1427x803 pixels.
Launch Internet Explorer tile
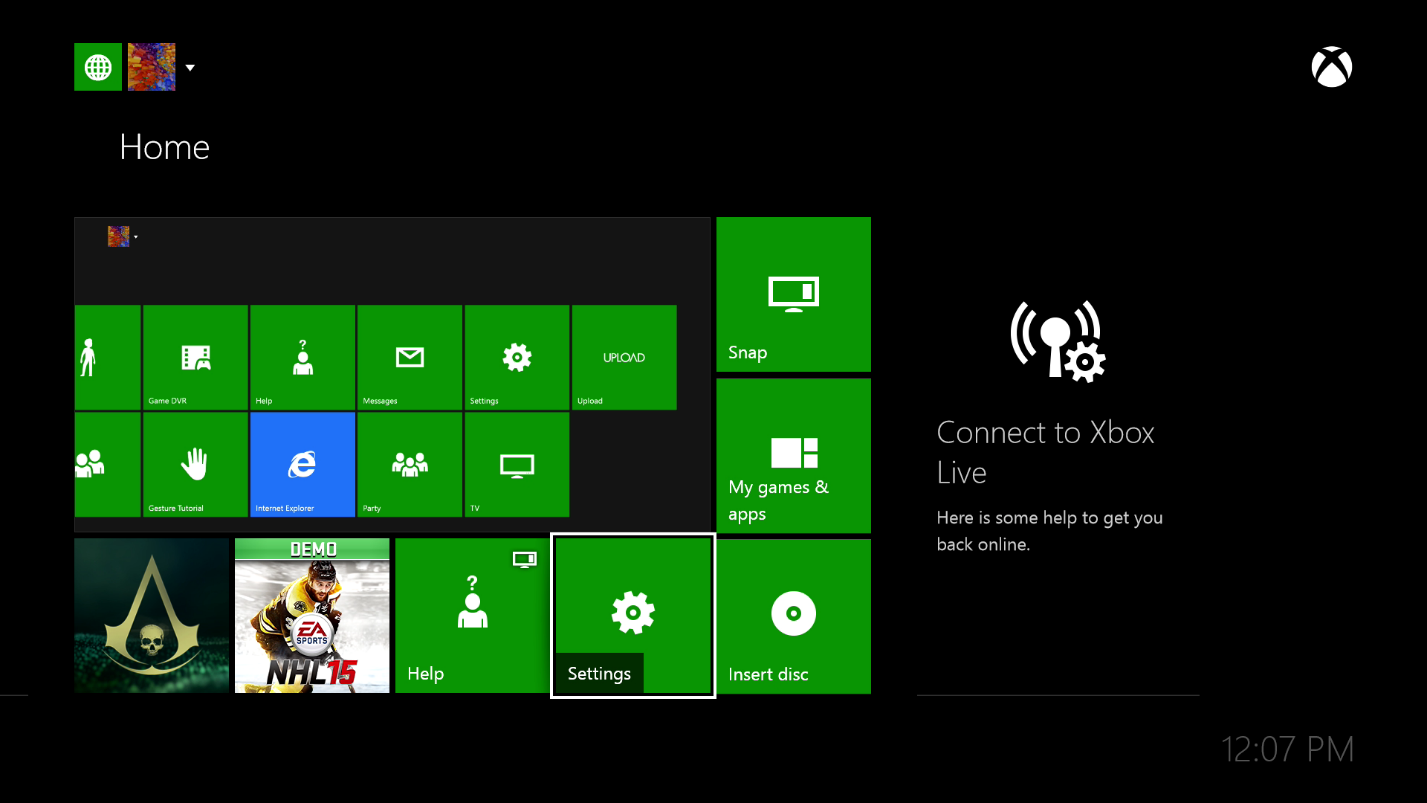point(303,465)
